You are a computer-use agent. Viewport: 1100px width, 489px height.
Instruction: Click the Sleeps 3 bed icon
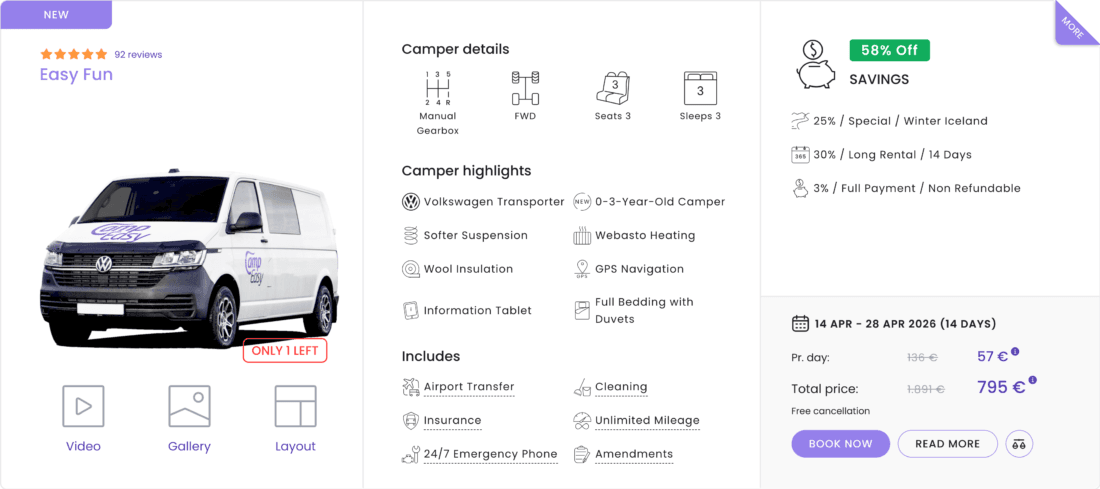[699, 88]
